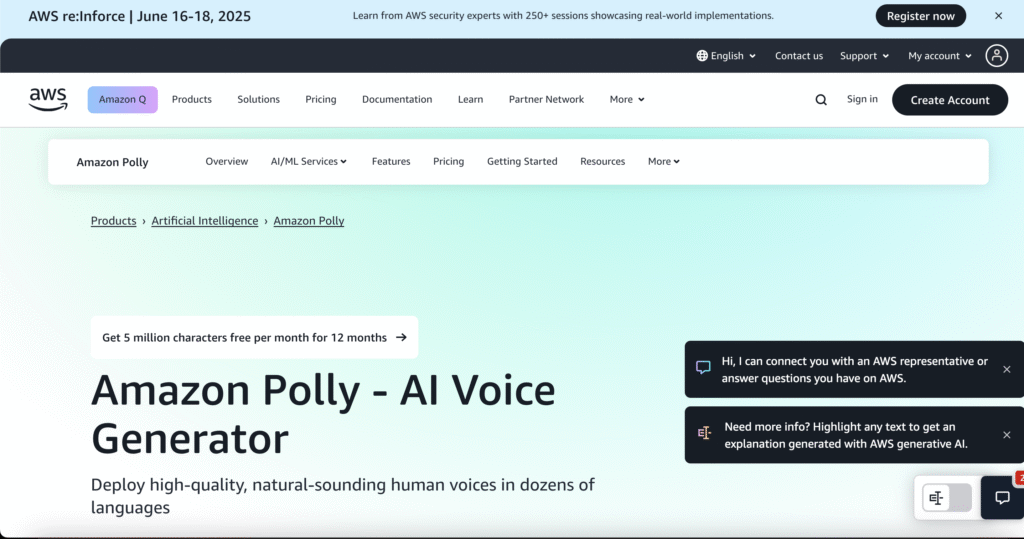Screen dimensions: 1024x539
Task: Click the 'Learn from AWS security experts' banner text
Action: 563,16
